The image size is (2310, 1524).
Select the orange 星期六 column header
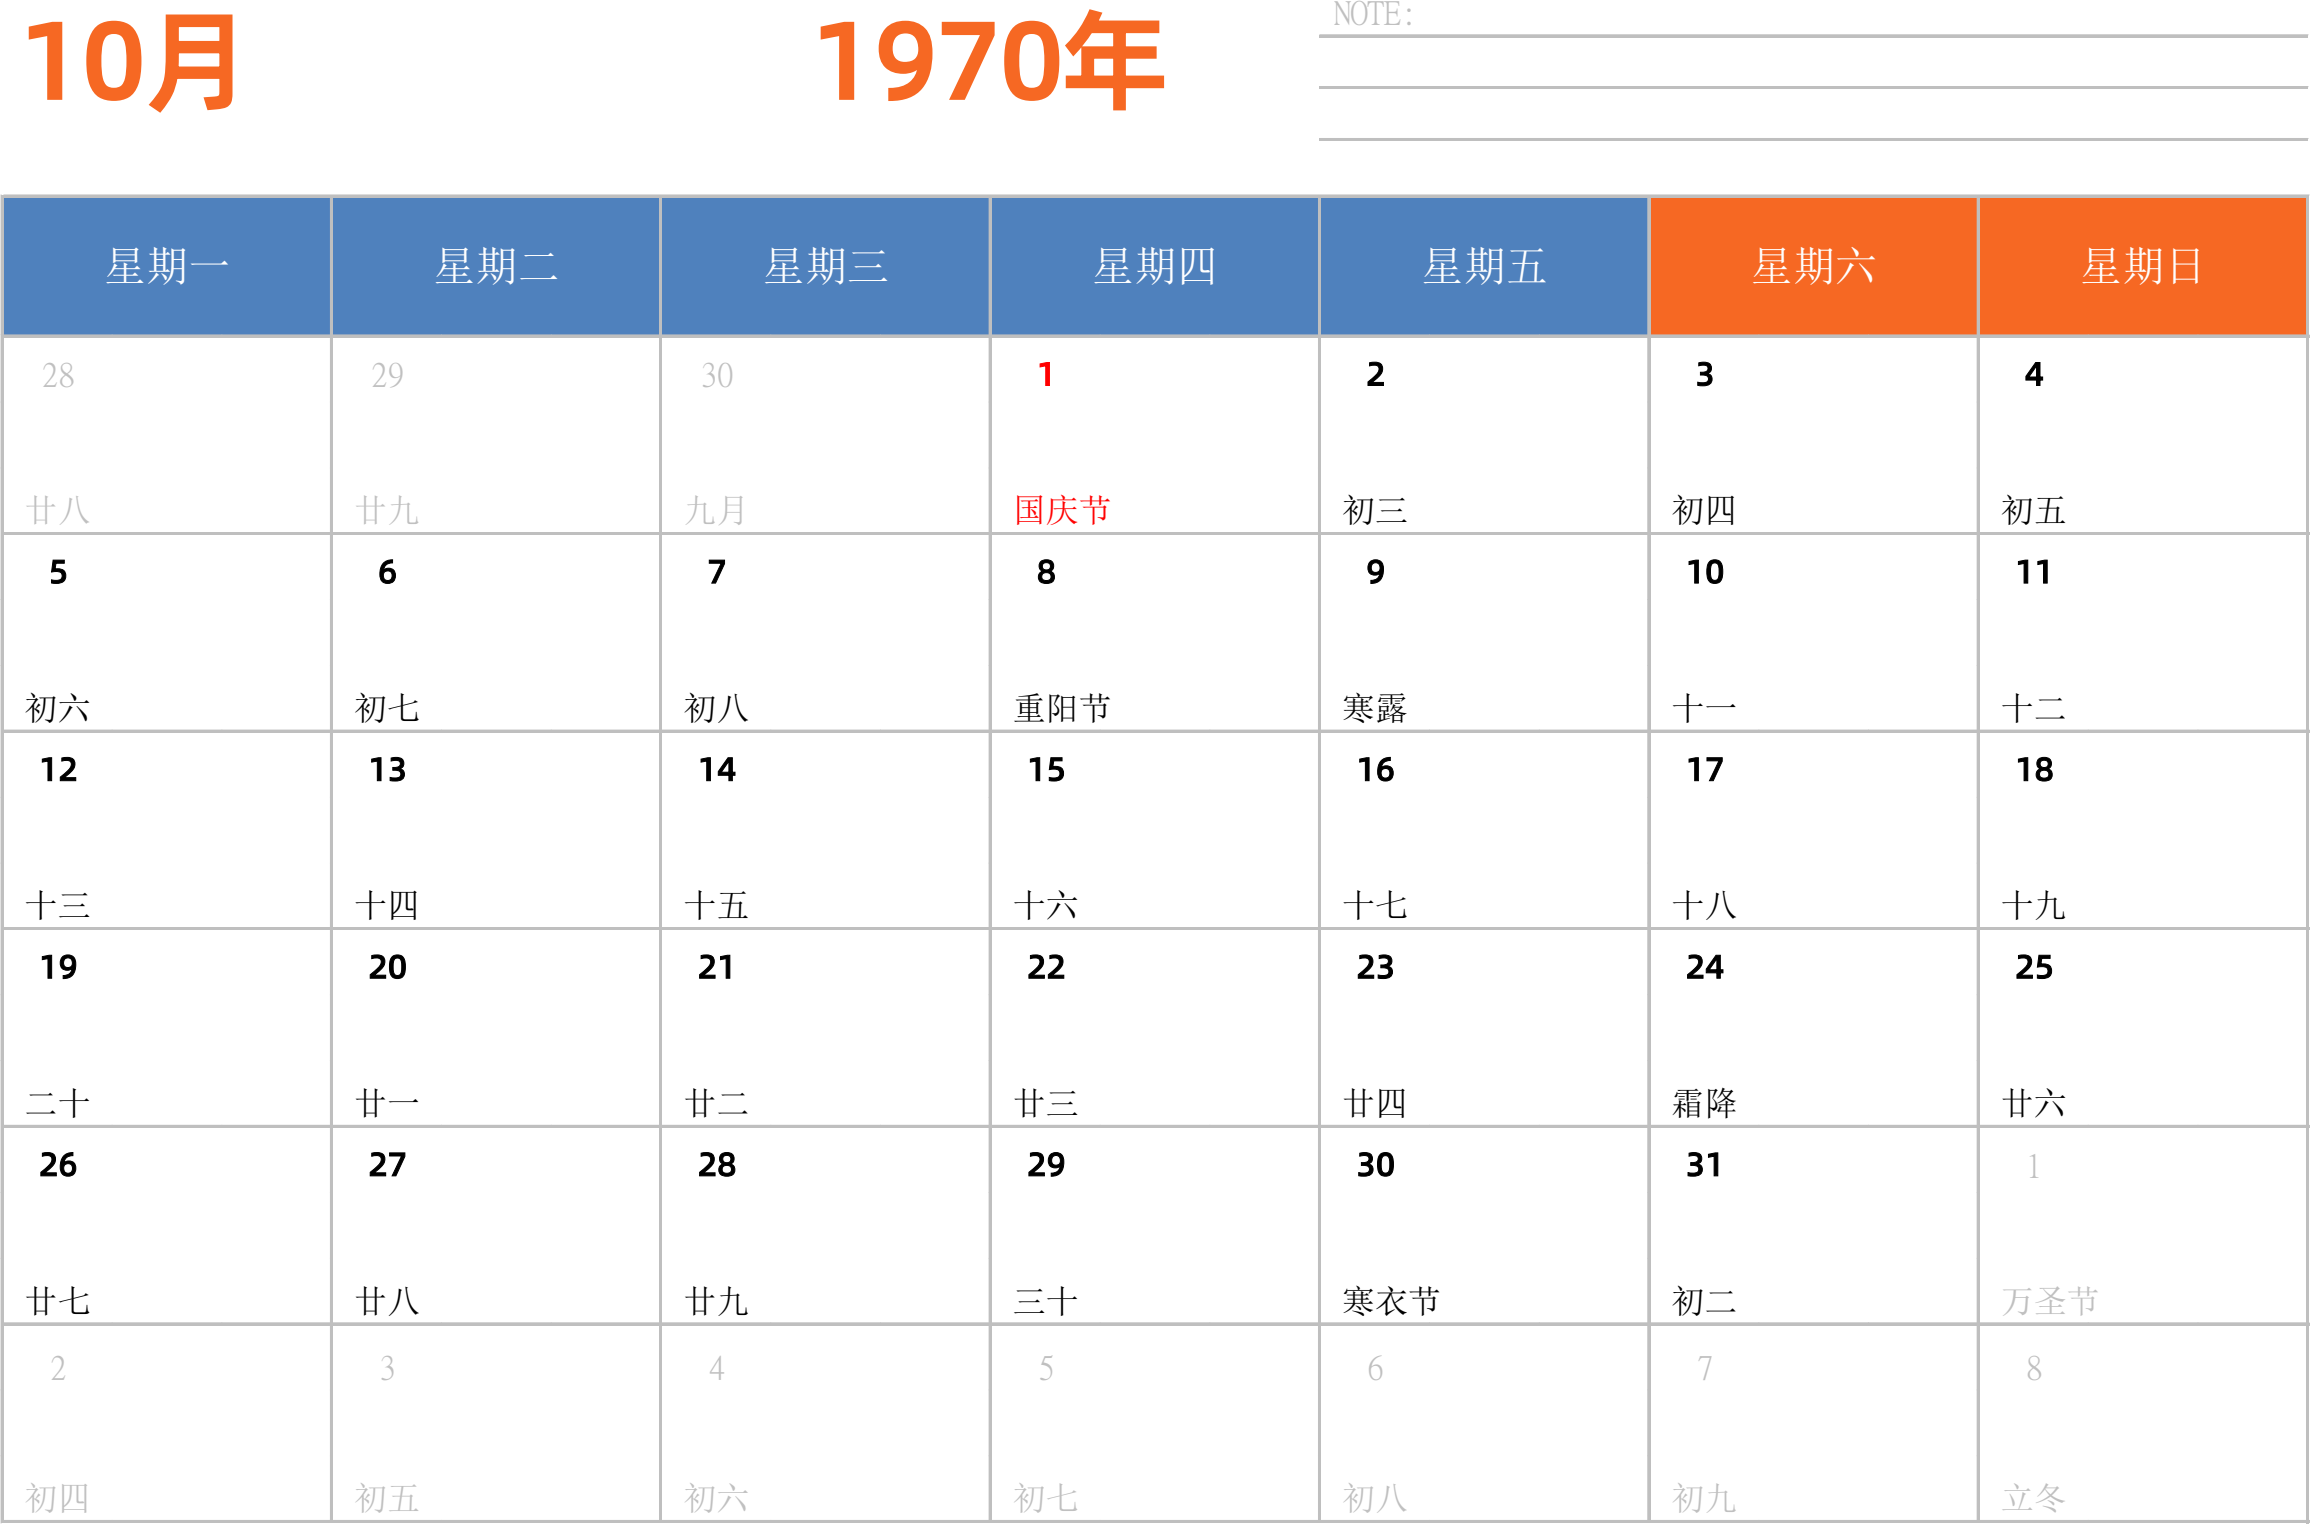(x=1813, y=266)
